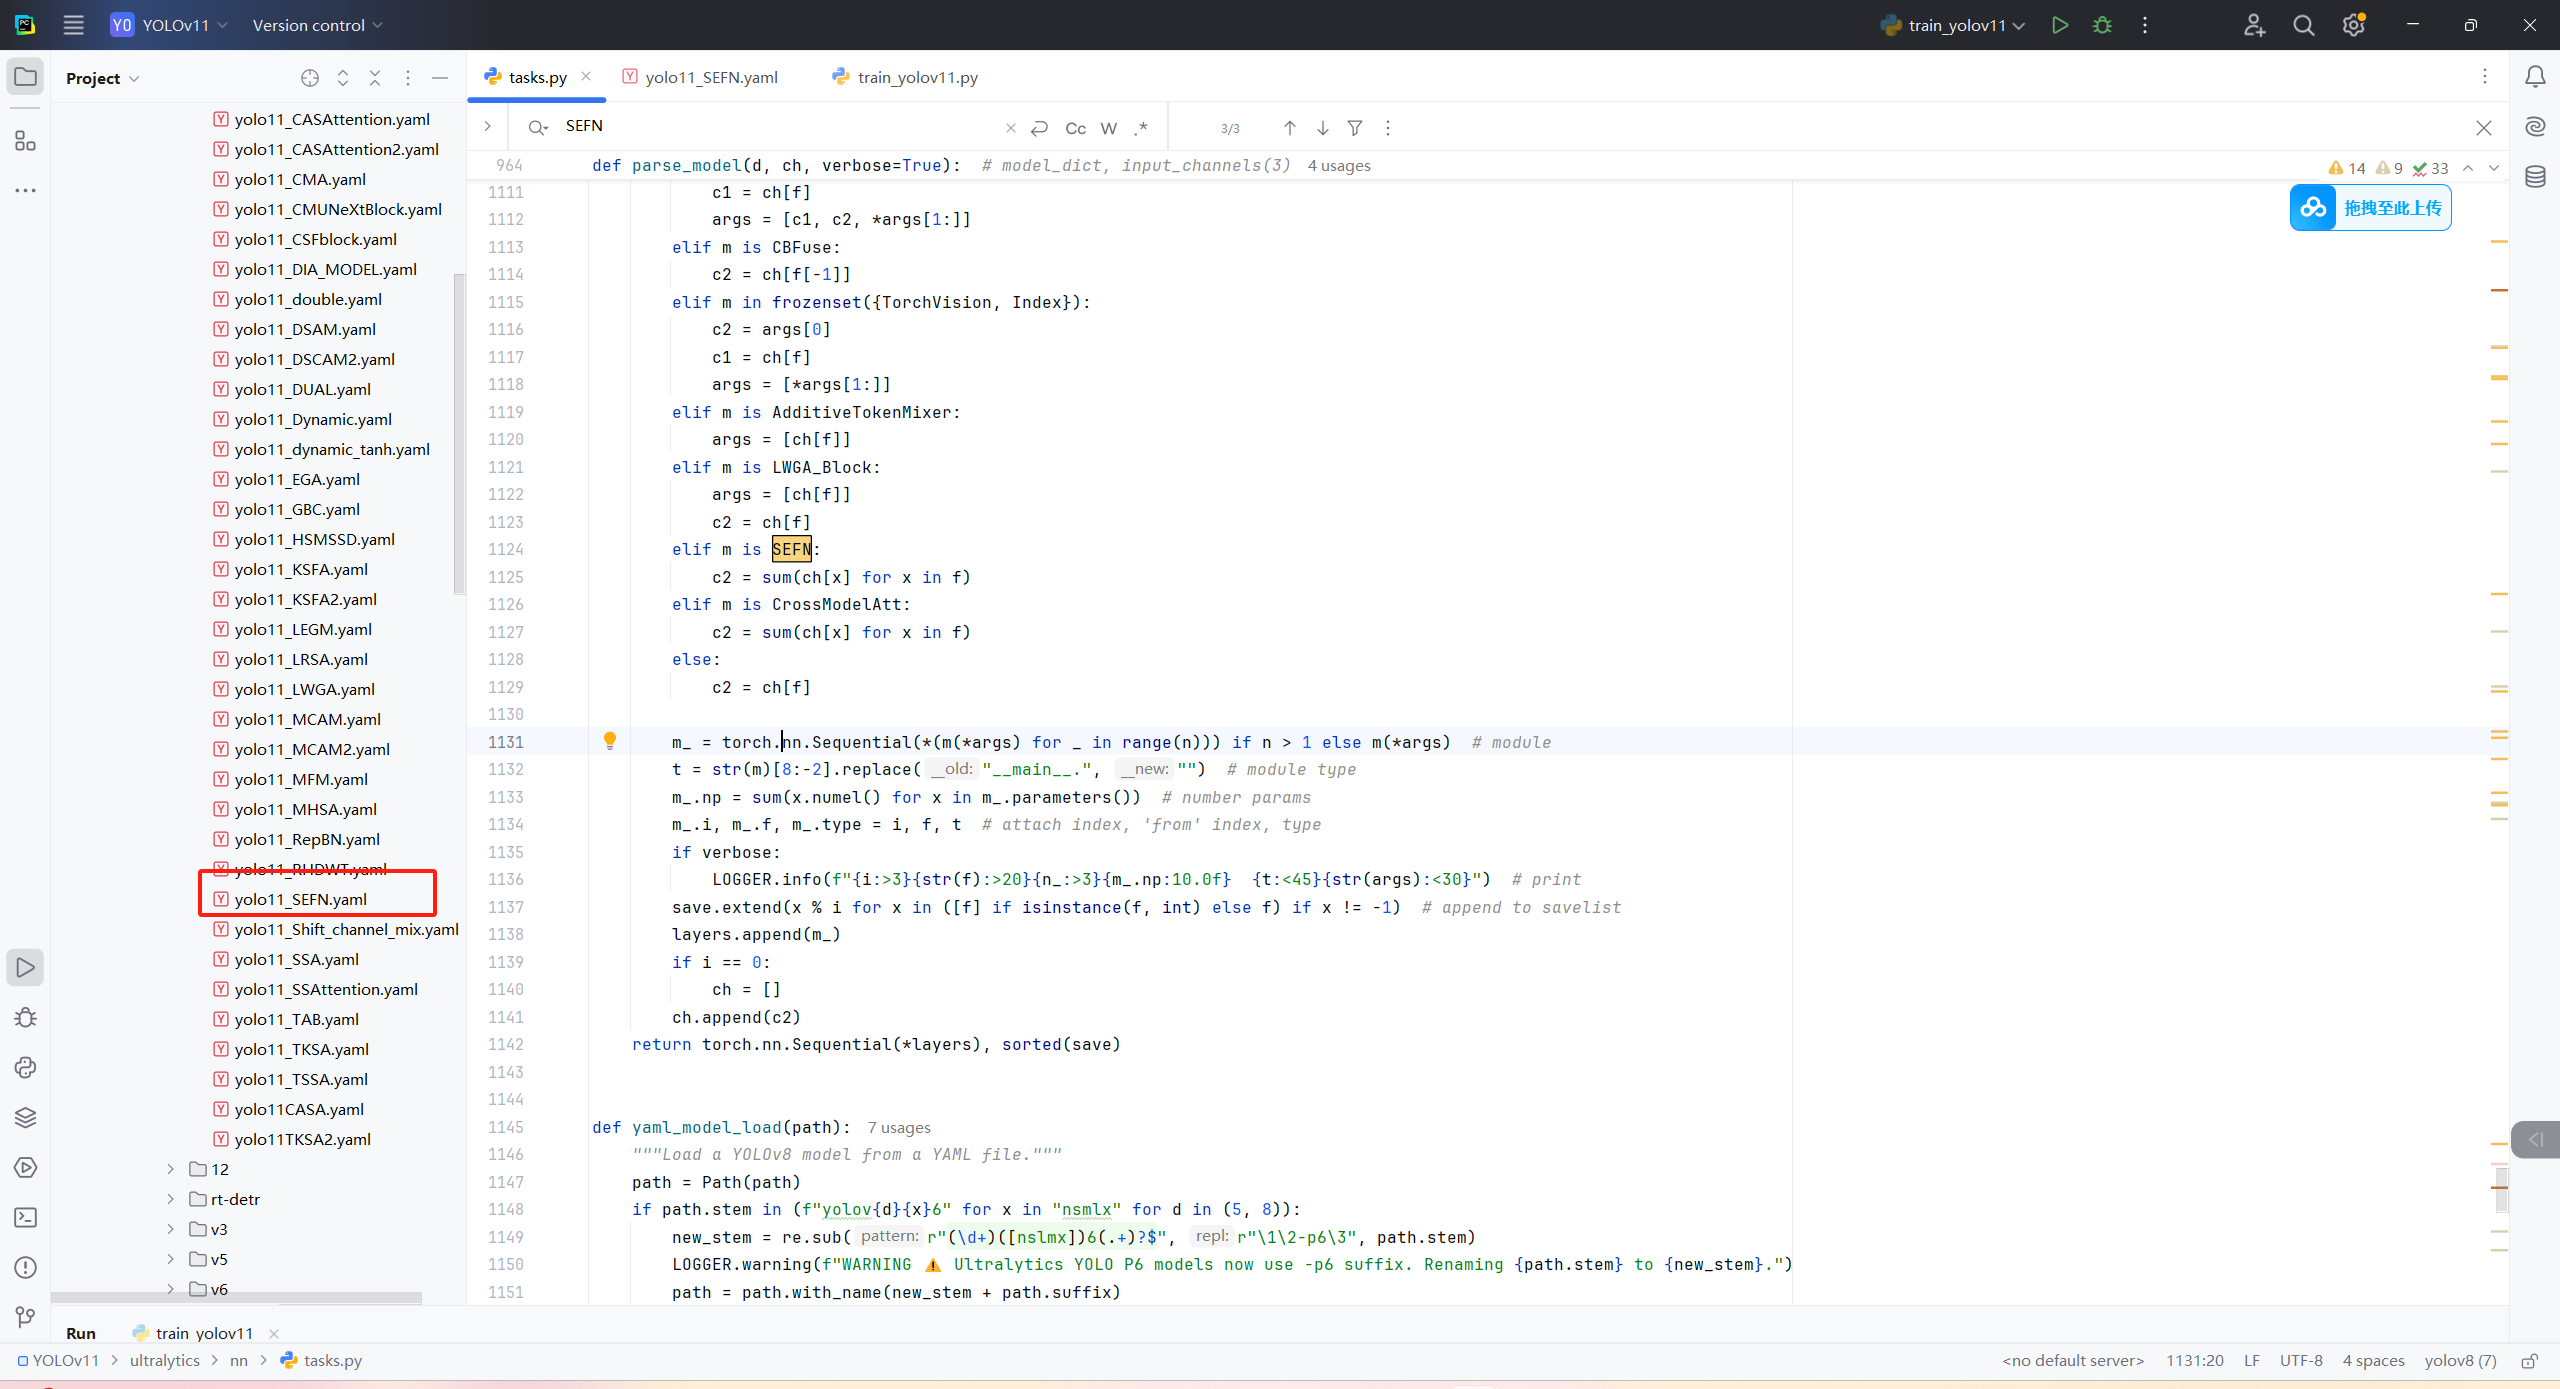The image size is (2560, 1389).
Task: Toggle Words (W) option in search bar
Action: tap(1108, 128)
